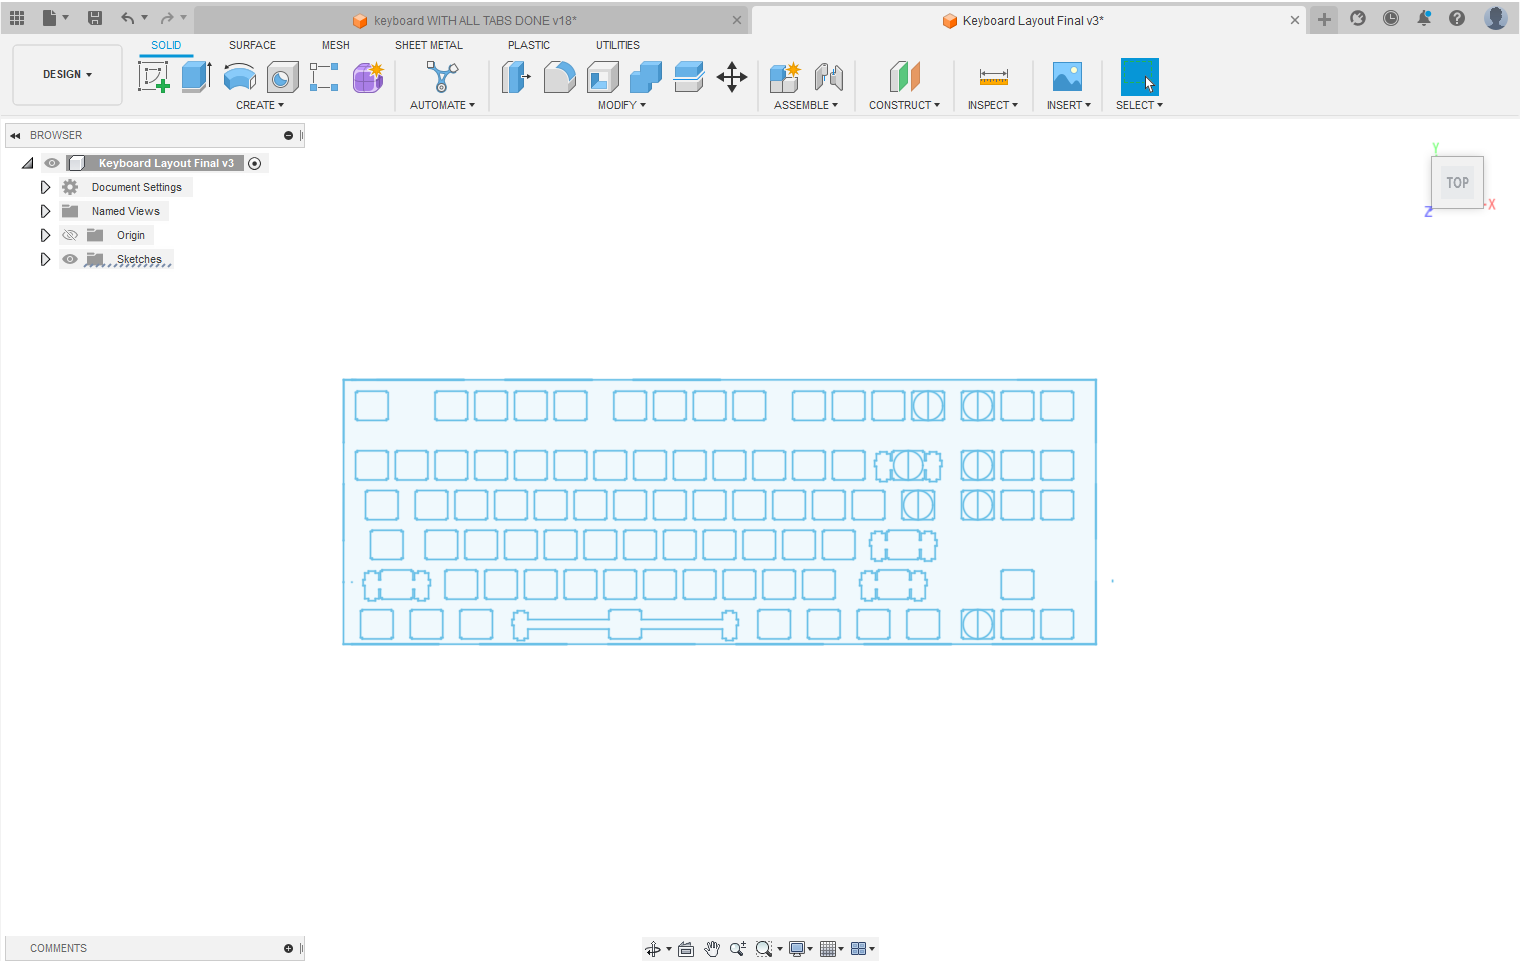Select the Extrude tool

196,77
